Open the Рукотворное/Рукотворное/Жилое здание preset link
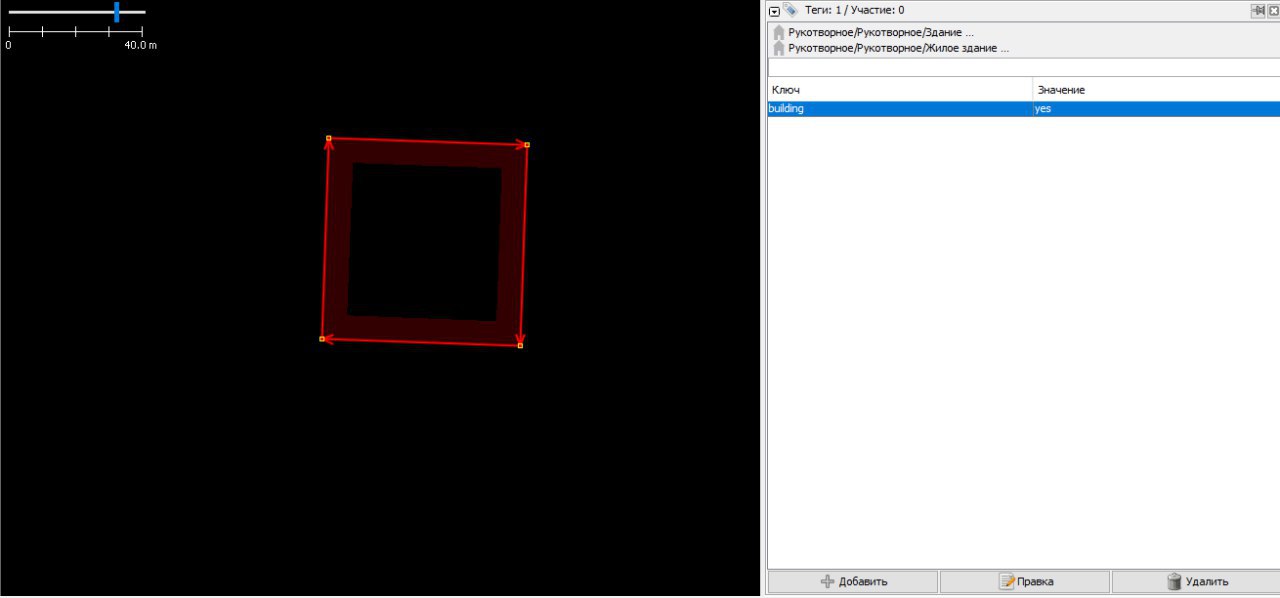 click(898, 48)
